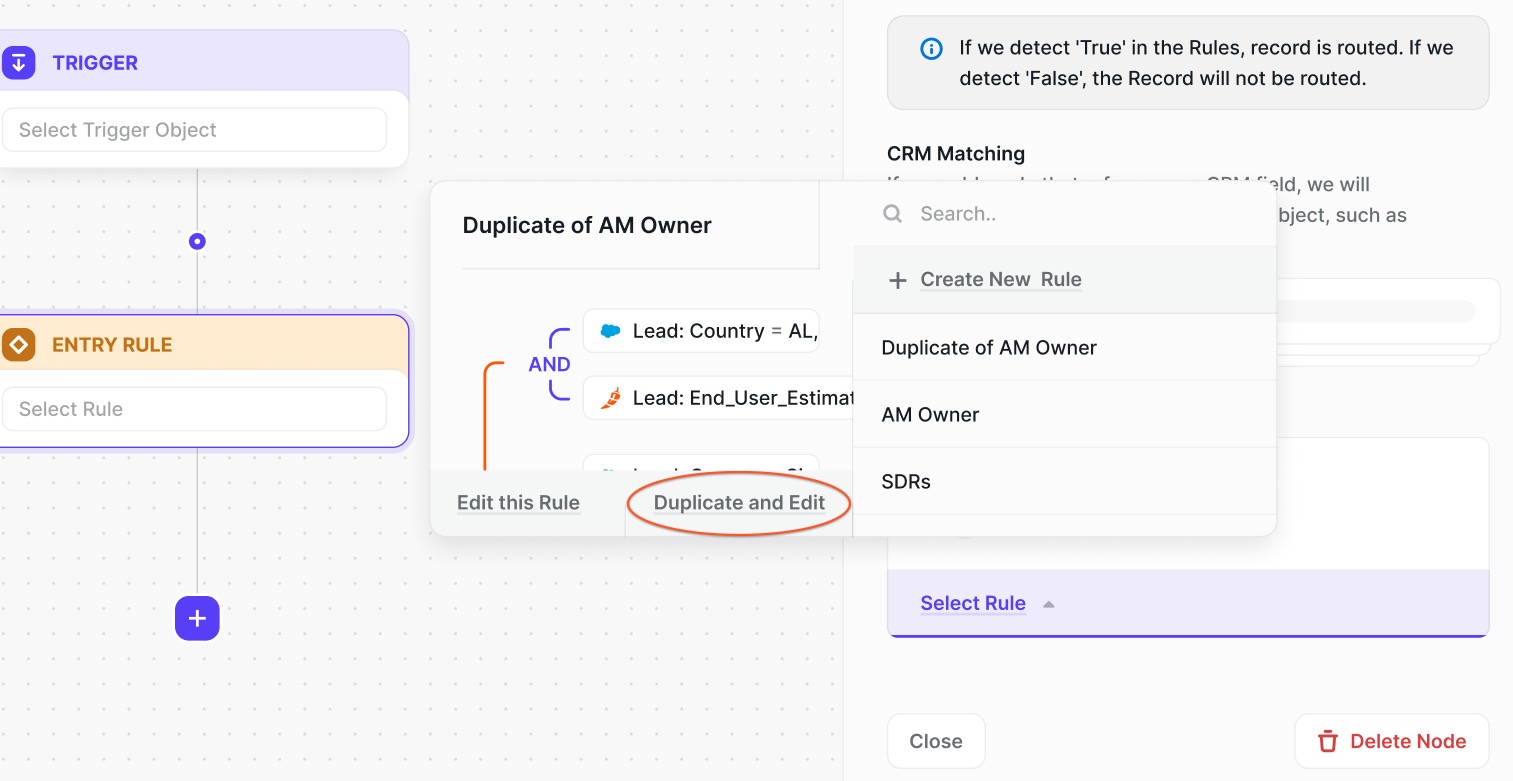Click the orange icon on Lead: End_User_Estimat condition
Viewport: 1513px width, 781px height.
point(610,399)
